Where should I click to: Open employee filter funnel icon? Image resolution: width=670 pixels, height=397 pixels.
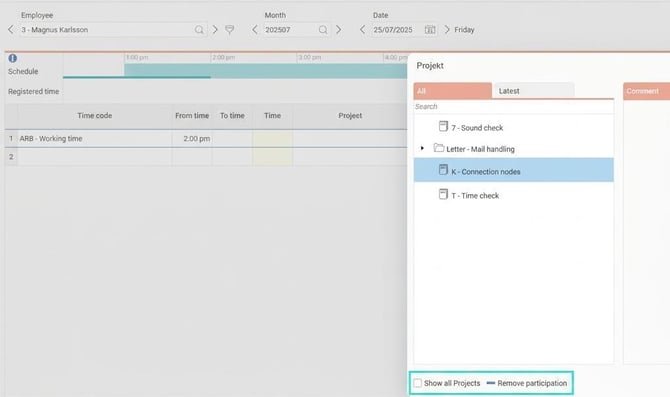229,29
